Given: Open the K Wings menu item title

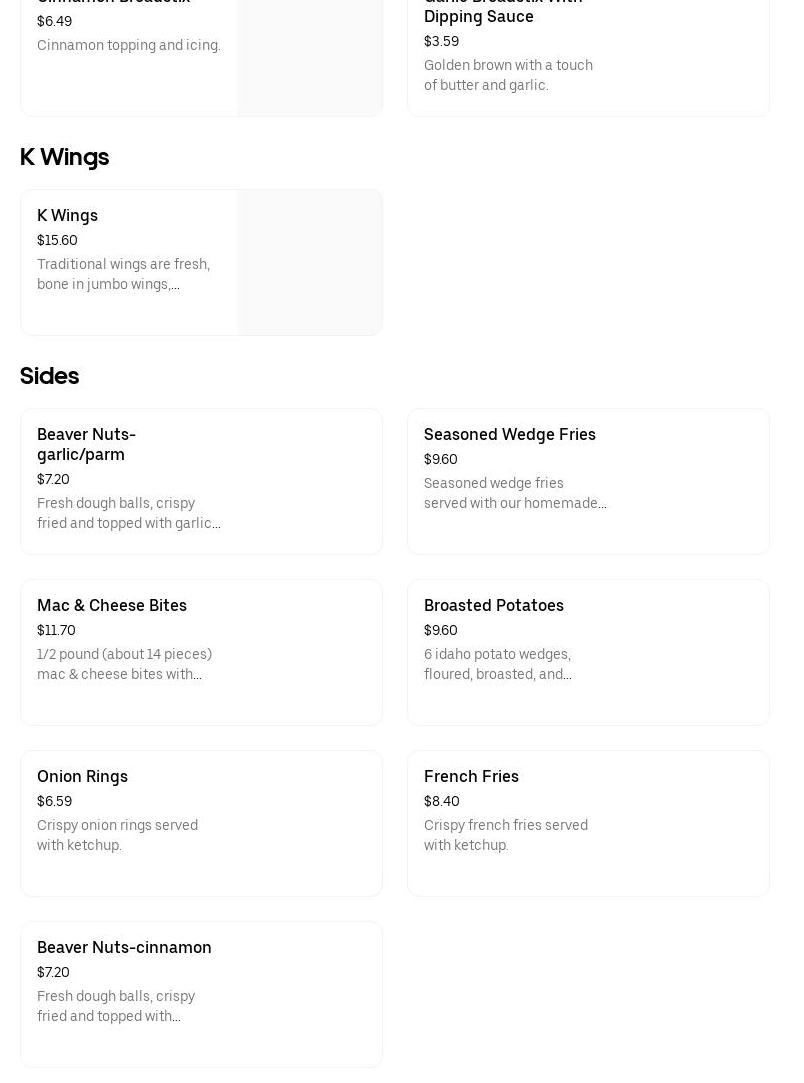Looking at the screenshot, I should pos(67,215).
